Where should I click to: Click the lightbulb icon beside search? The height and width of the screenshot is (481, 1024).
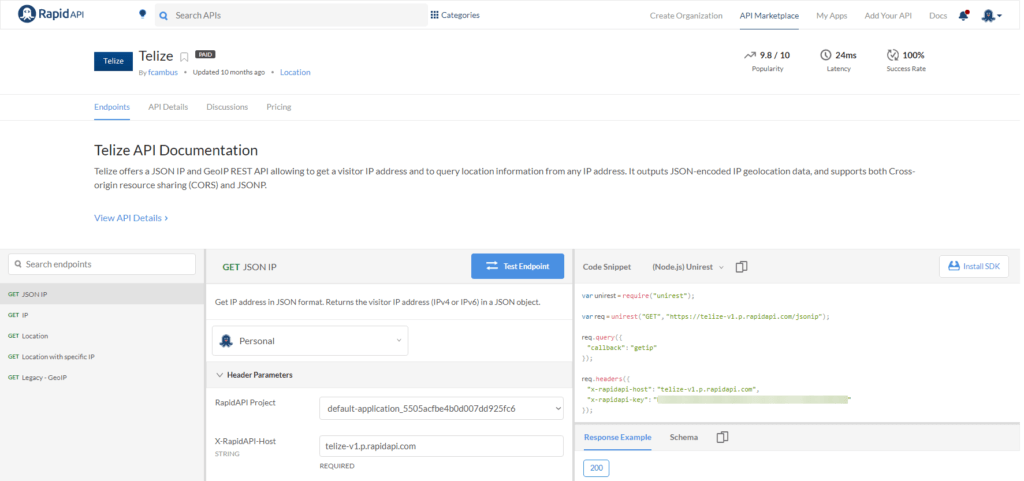pyautogui.click(x=142, y=14)
